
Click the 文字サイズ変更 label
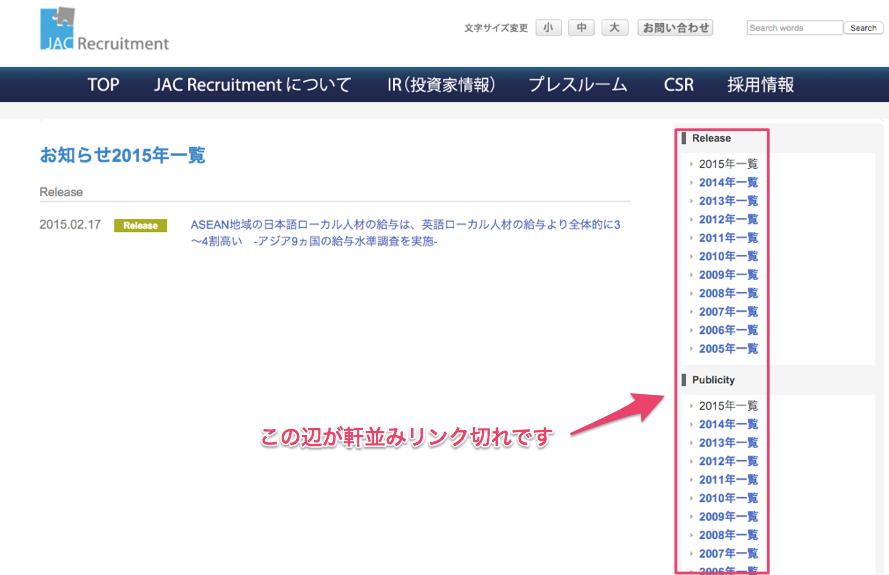[496, 28]
